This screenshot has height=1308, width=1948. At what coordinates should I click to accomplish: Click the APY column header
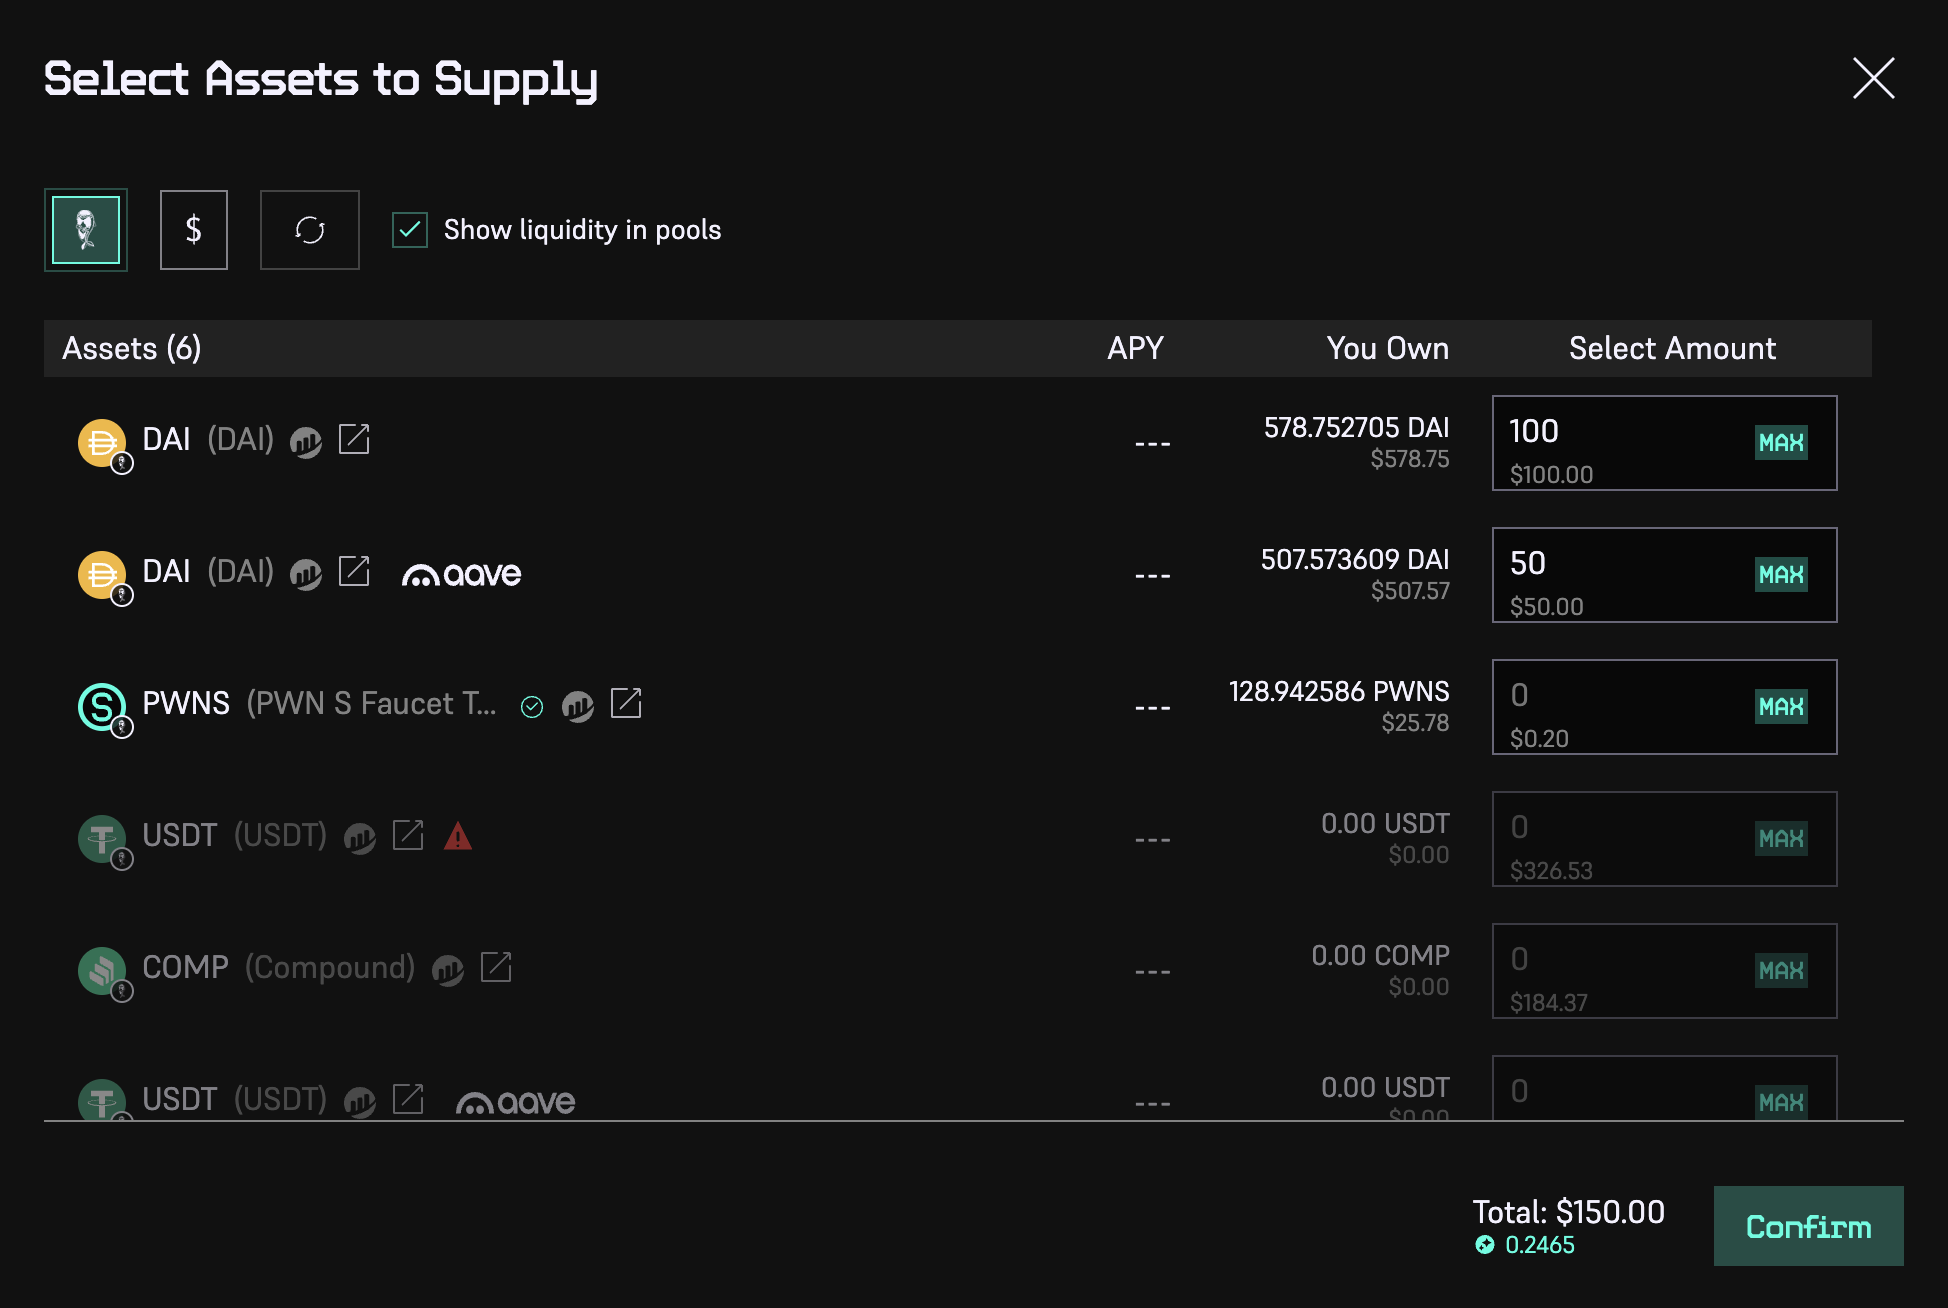(1135, 348)
